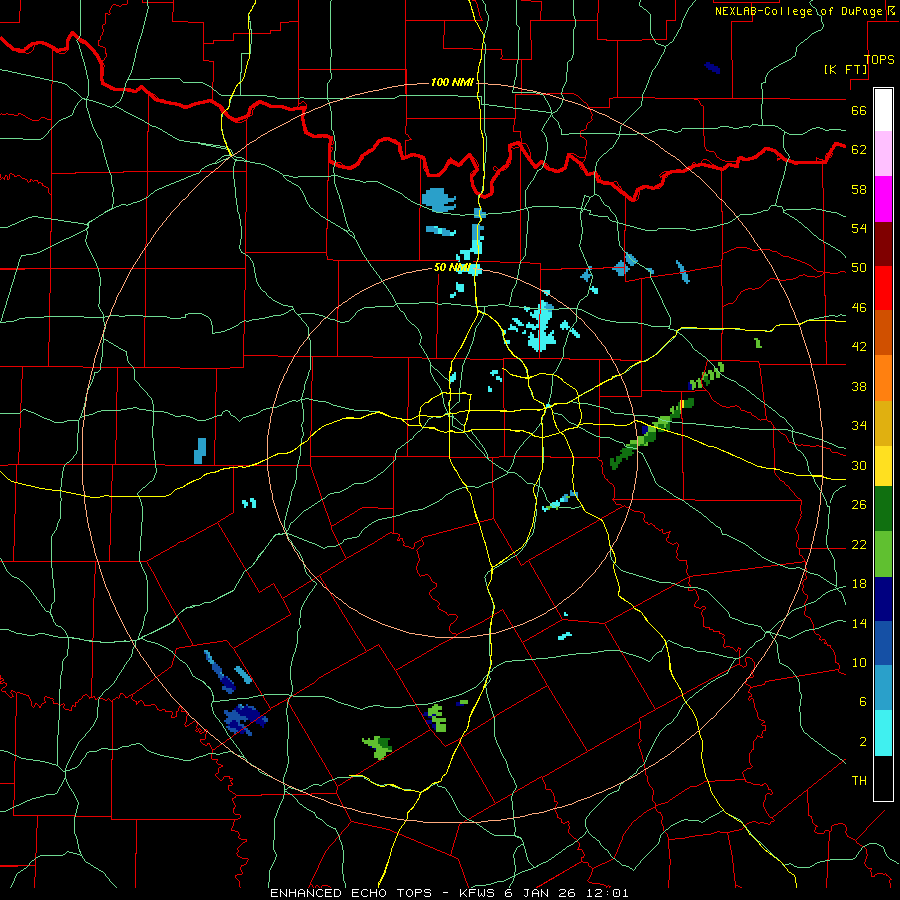
Task: Click the 38 value on the legend
Action: pyautogui.click(x=859, y=386)
